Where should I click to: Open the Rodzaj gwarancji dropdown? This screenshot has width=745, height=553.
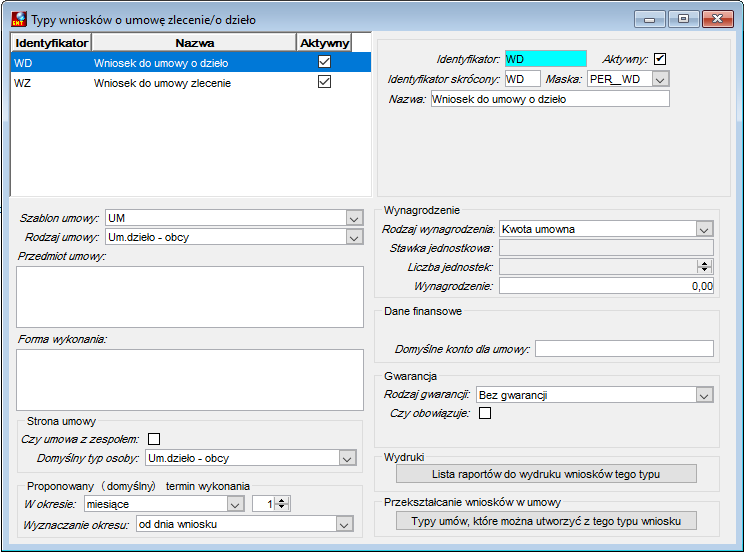coord(704,395)
